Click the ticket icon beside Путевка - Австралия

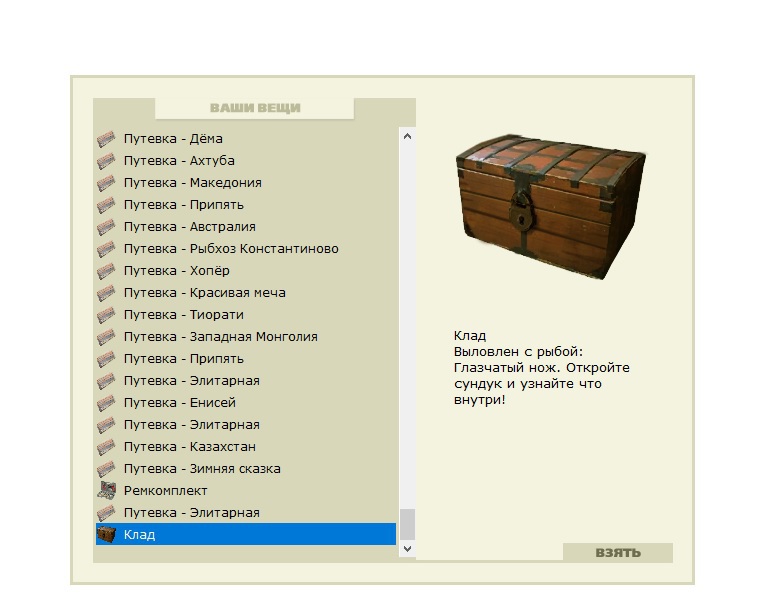(x=106, y=227)
